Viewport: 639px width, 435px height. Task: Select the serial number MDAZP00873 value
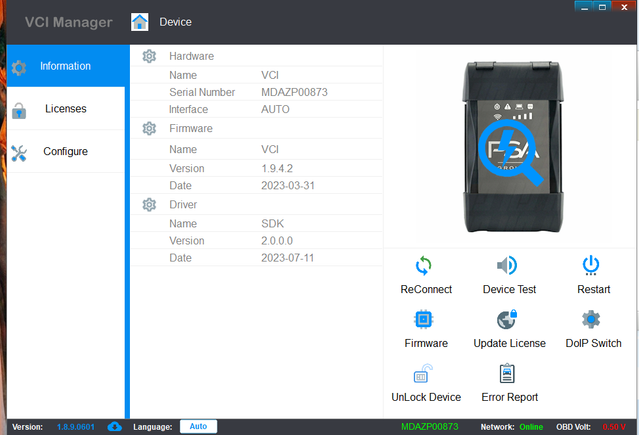pos(294,93)
